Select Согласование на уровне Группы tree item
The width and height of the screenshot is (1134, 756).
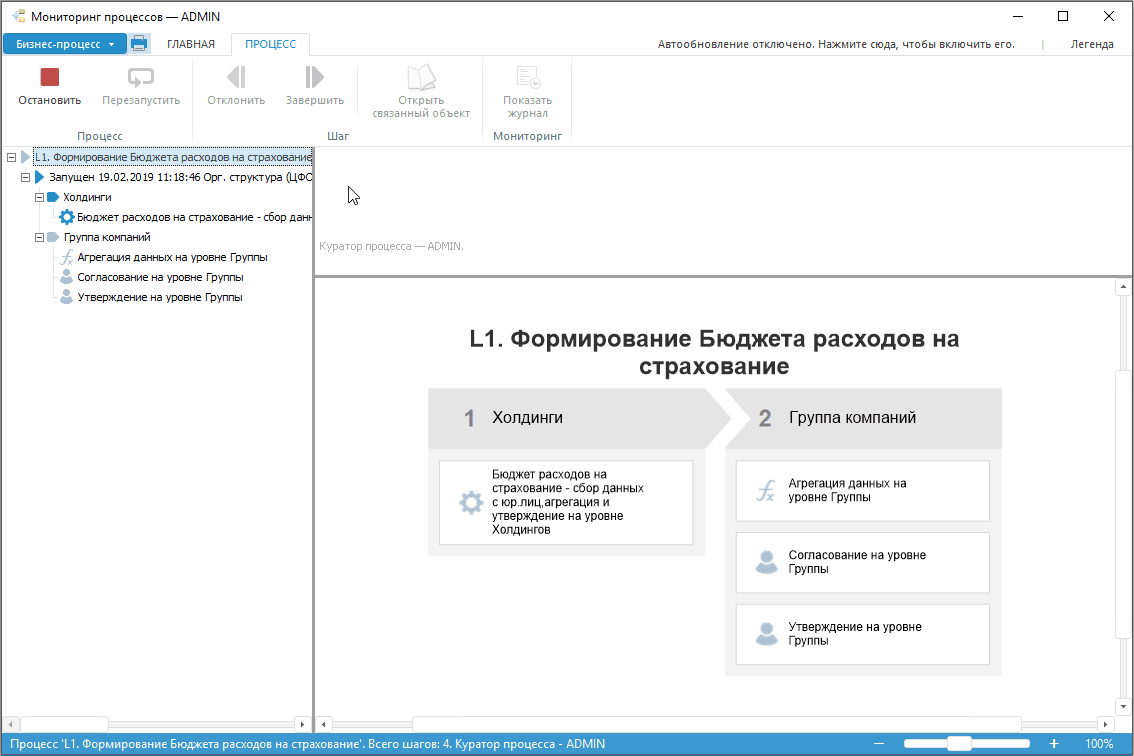pos(160,277)
